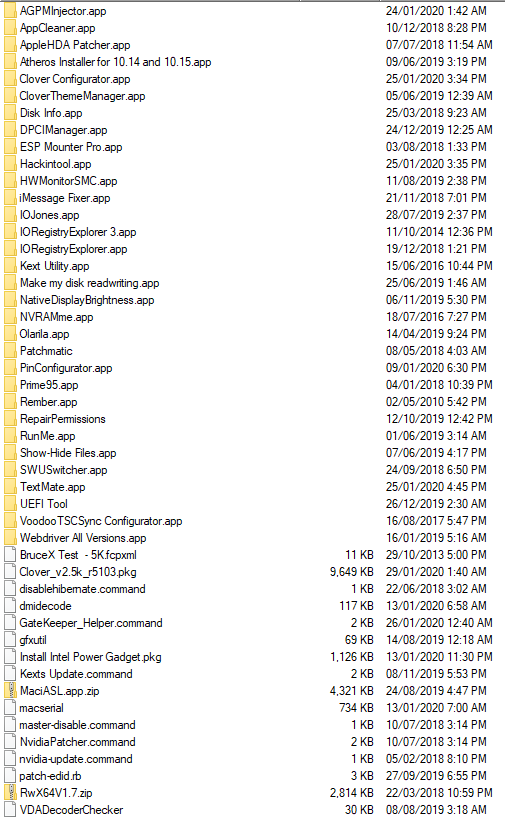The image size is (505, 822).
Task: Select the 2,814 KB size value
Action: pos(351,793)
